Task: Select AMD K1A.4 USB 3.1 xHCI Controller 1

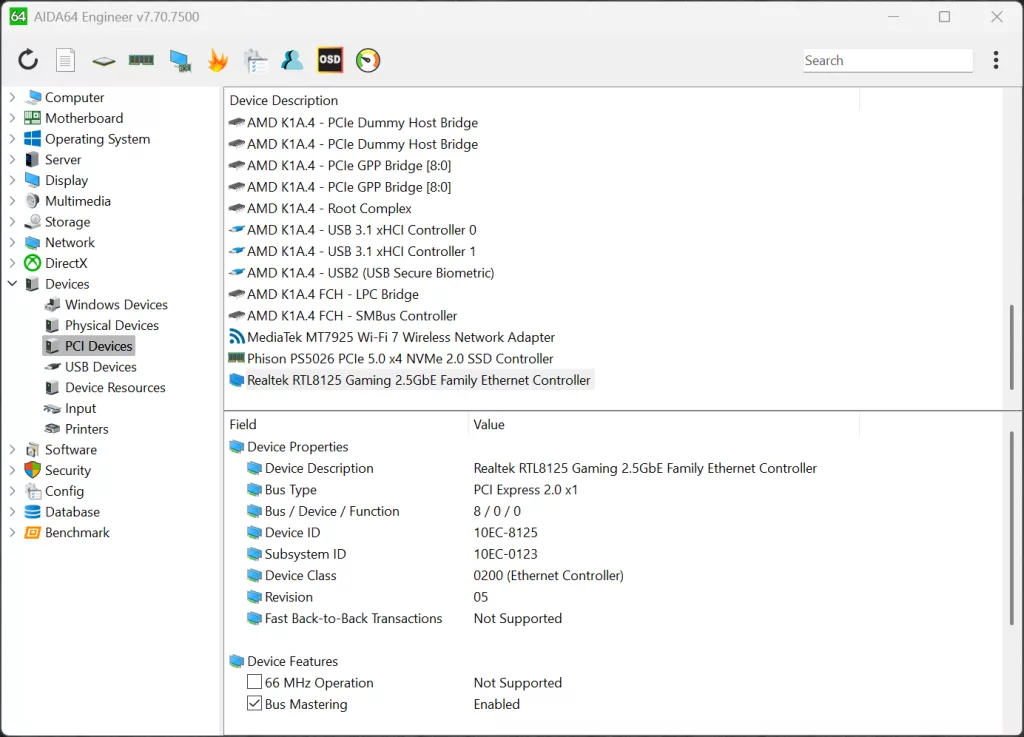Action: tap(361, 251)
